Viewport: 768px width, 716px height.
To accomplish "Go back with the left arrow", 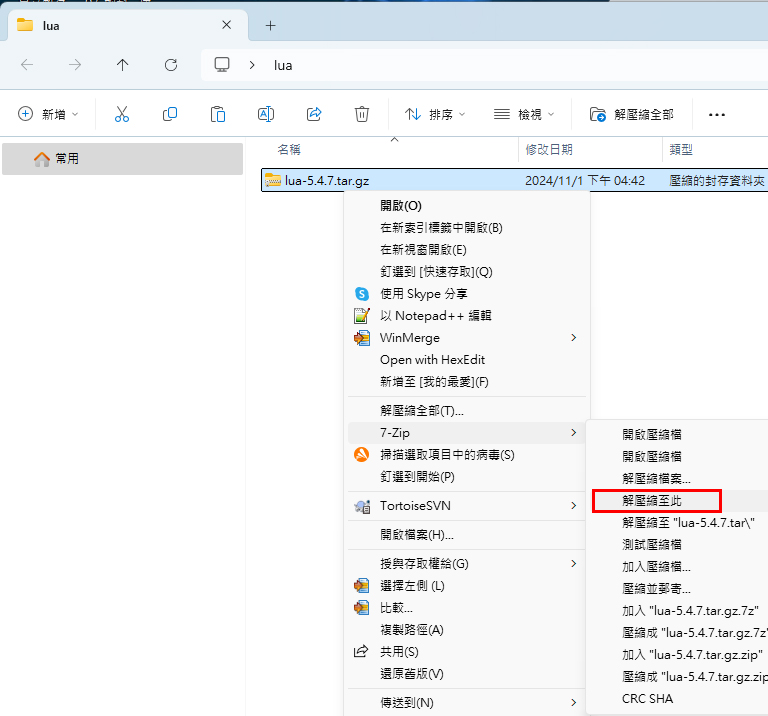I will (27, 65).
